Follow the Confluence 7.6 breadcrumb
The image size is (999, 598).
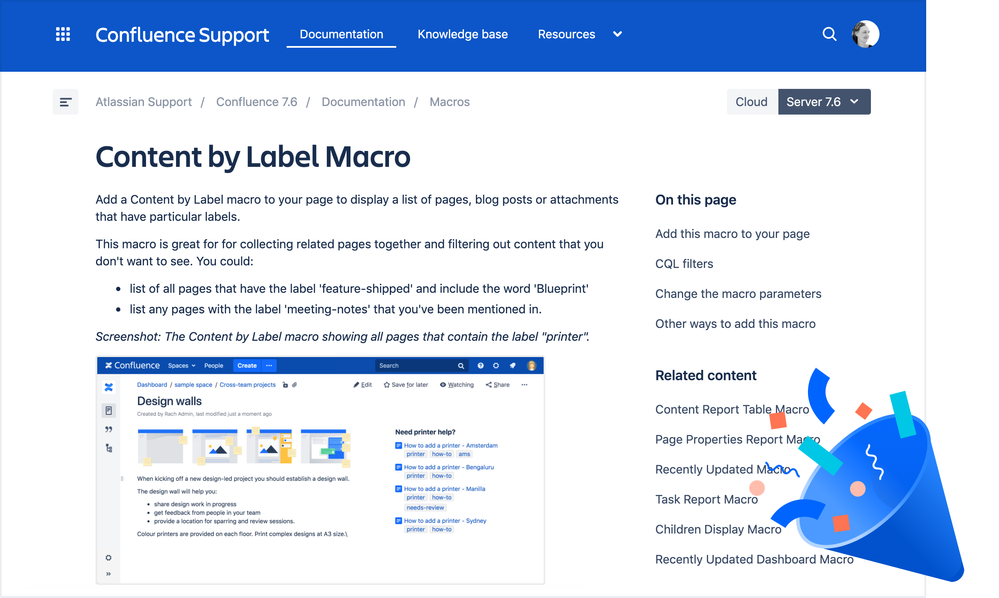click(257, 102)
